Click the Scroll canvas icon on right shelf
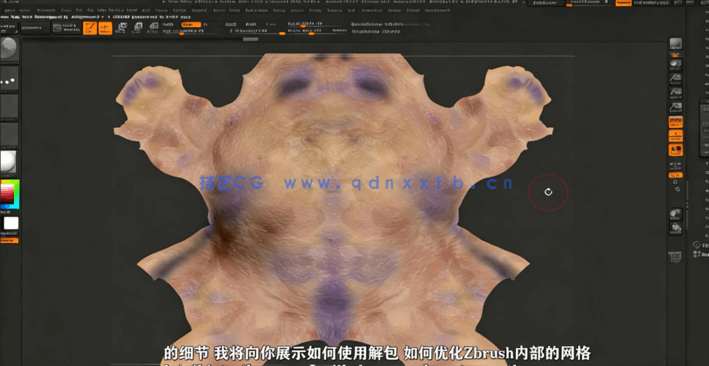This screenshot has width=709, height=366. pyautogui.click(x=676, y=64)
